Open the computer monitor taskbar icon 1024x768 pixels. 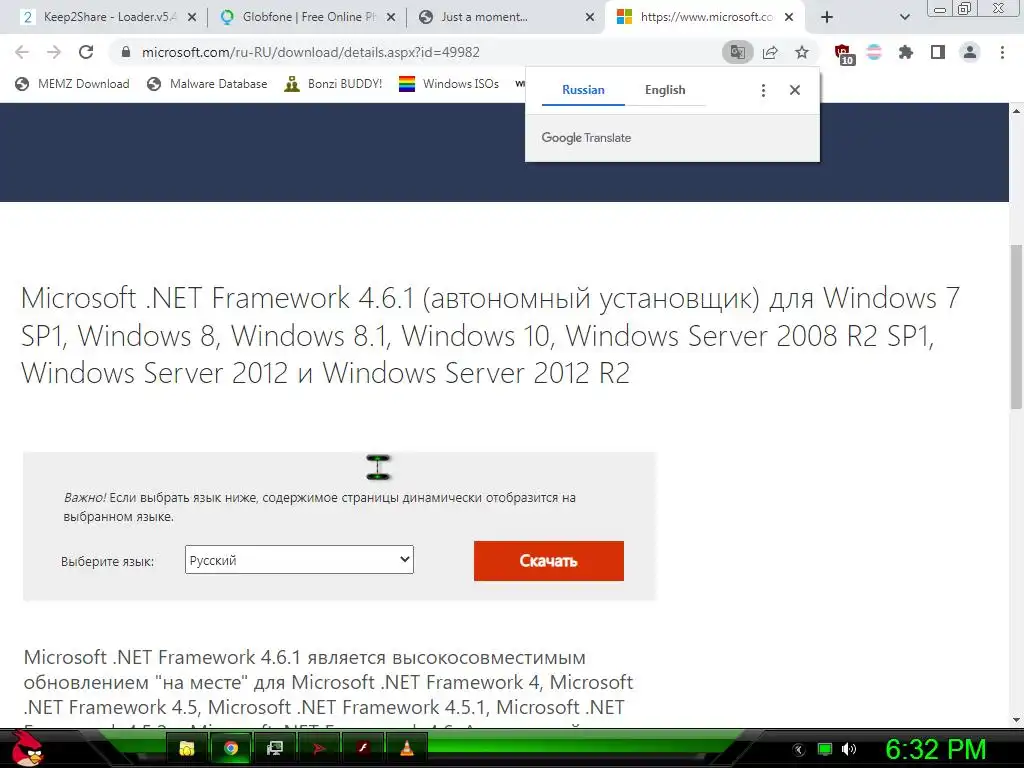(274, 748)
